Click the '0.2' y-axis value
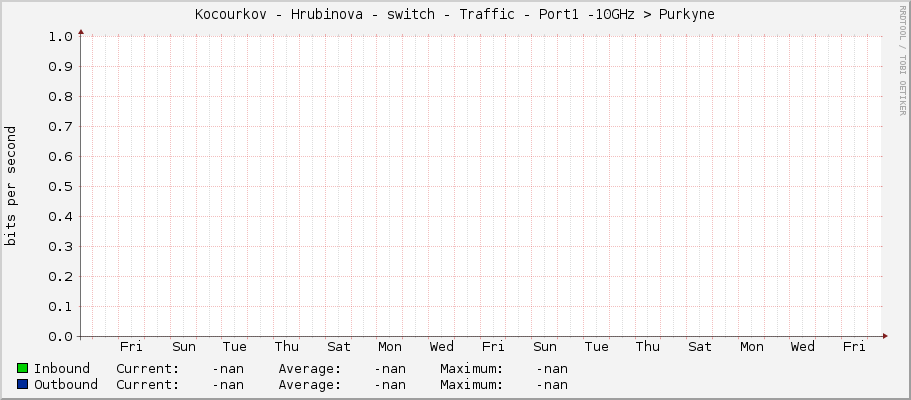 tap(60, 277)
